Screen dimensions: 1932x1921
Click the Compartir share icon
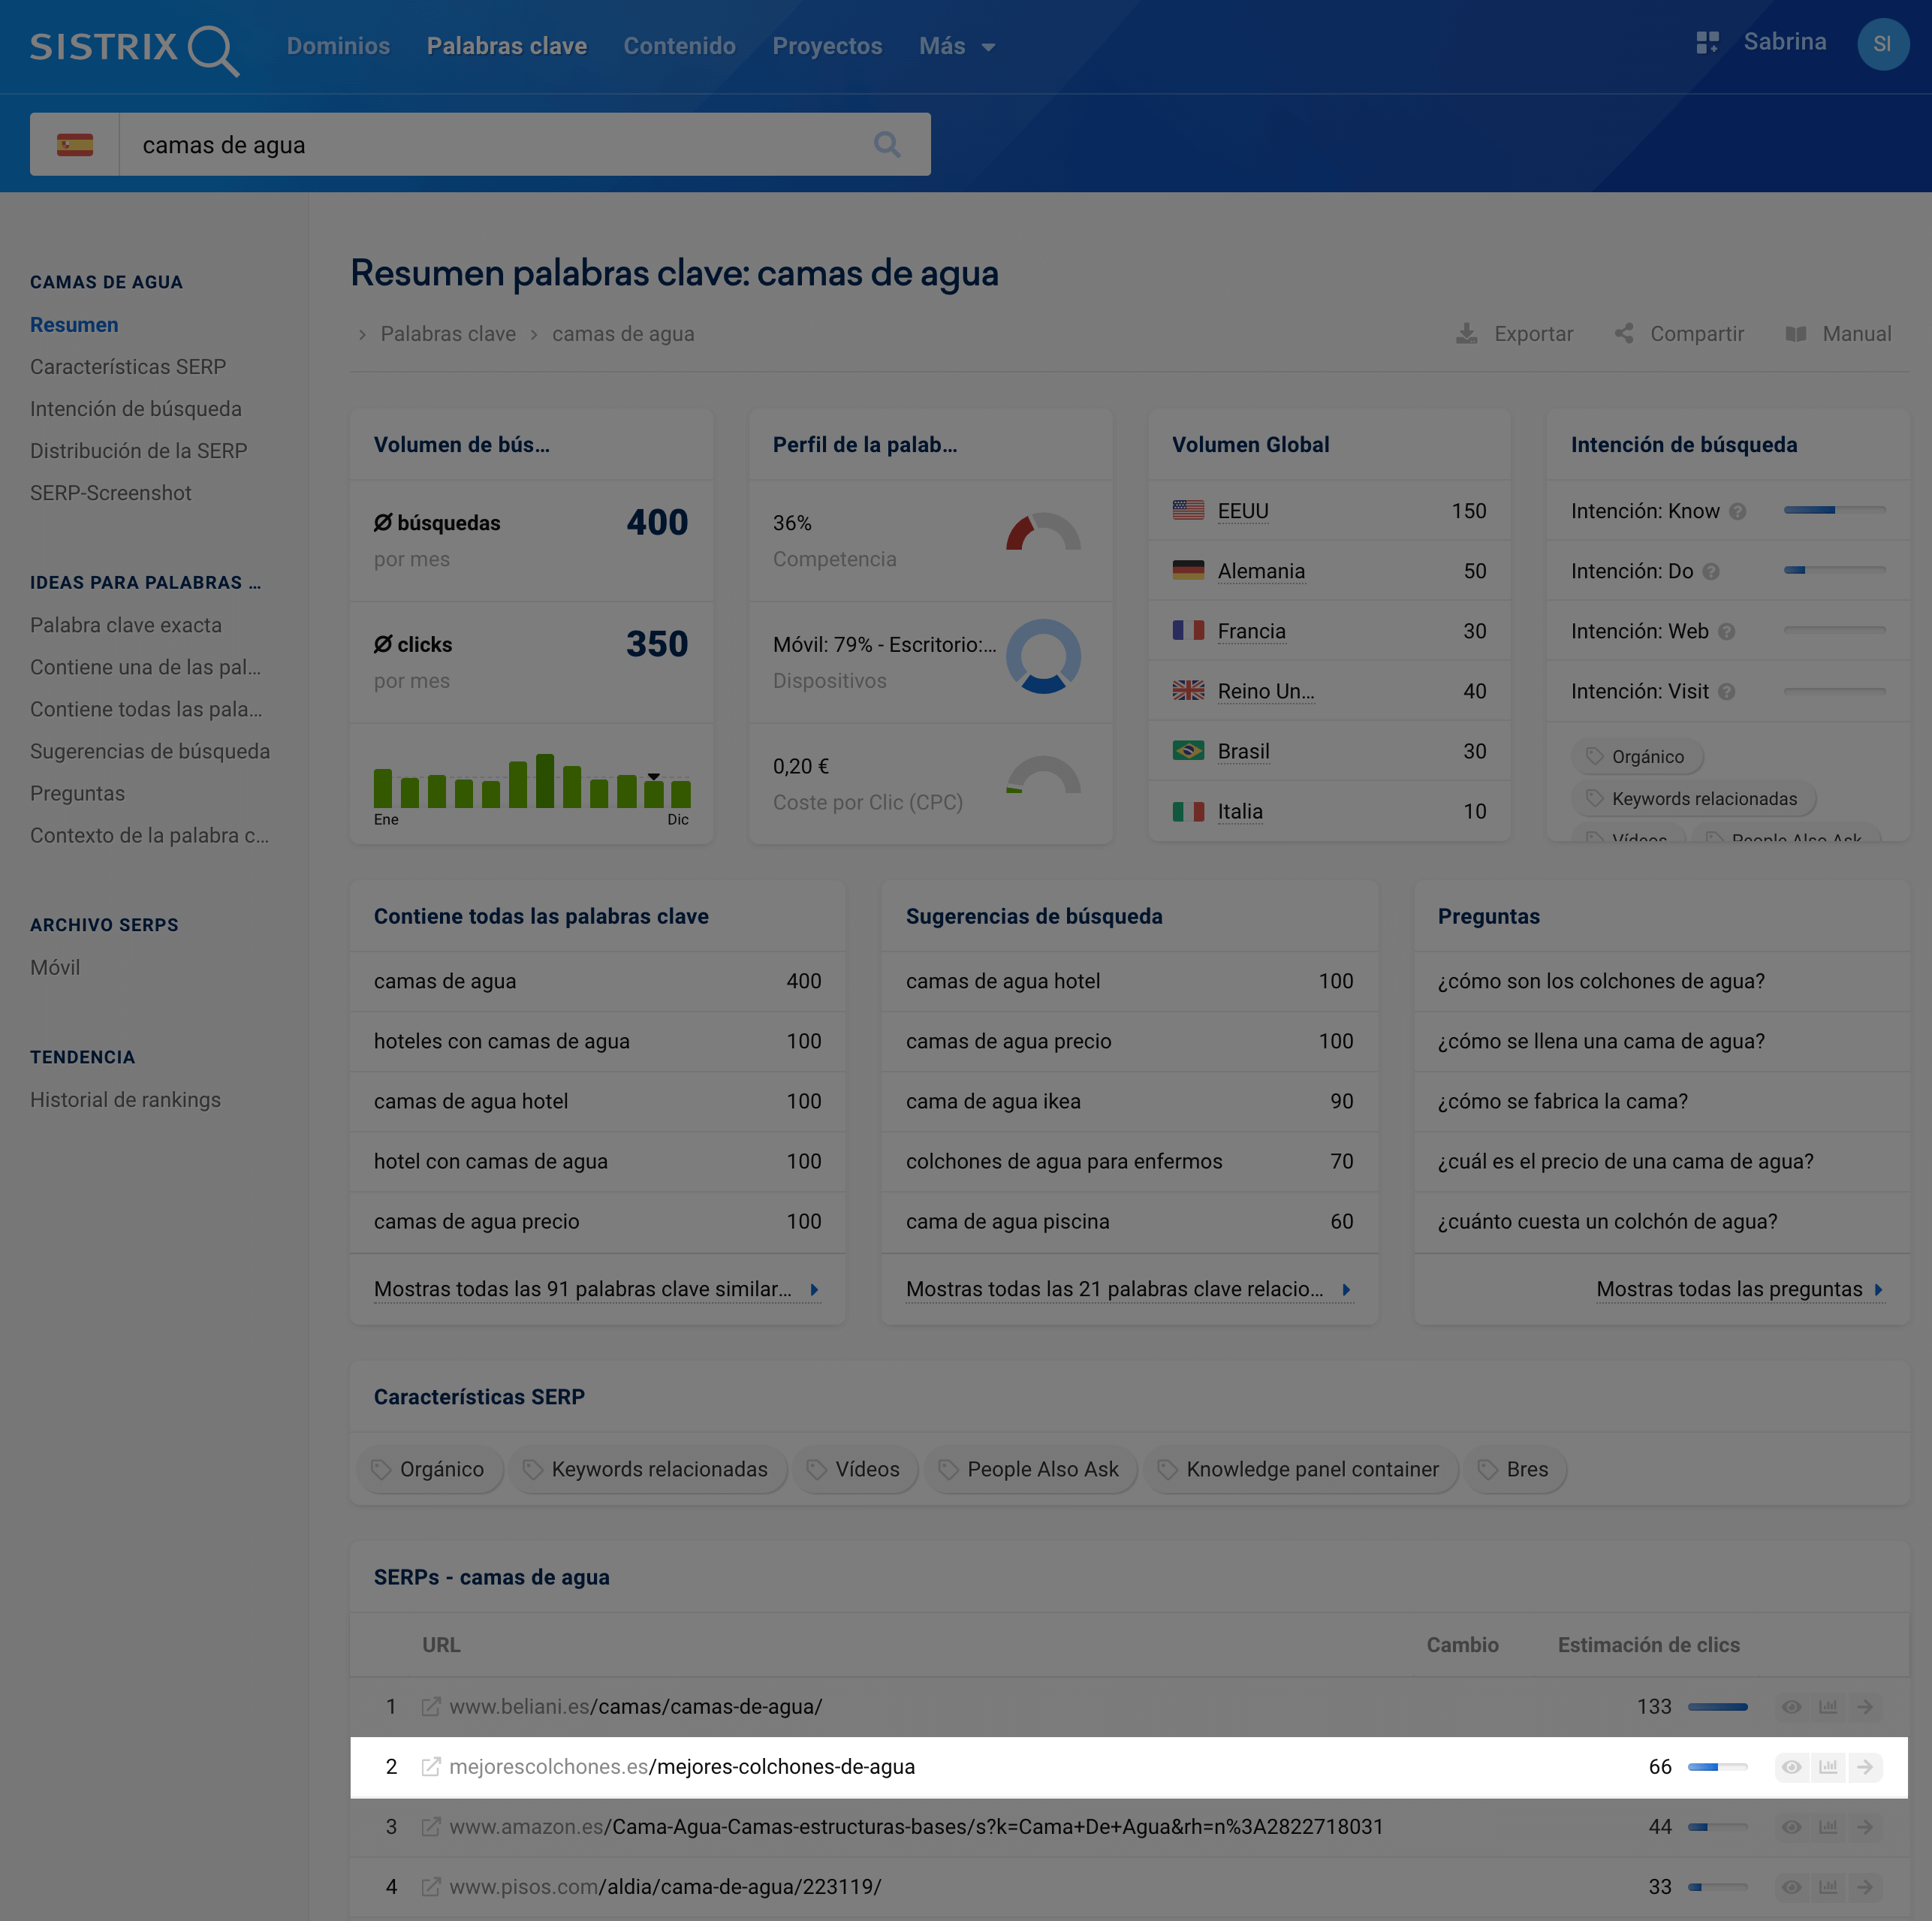[x=1624, y=334]
